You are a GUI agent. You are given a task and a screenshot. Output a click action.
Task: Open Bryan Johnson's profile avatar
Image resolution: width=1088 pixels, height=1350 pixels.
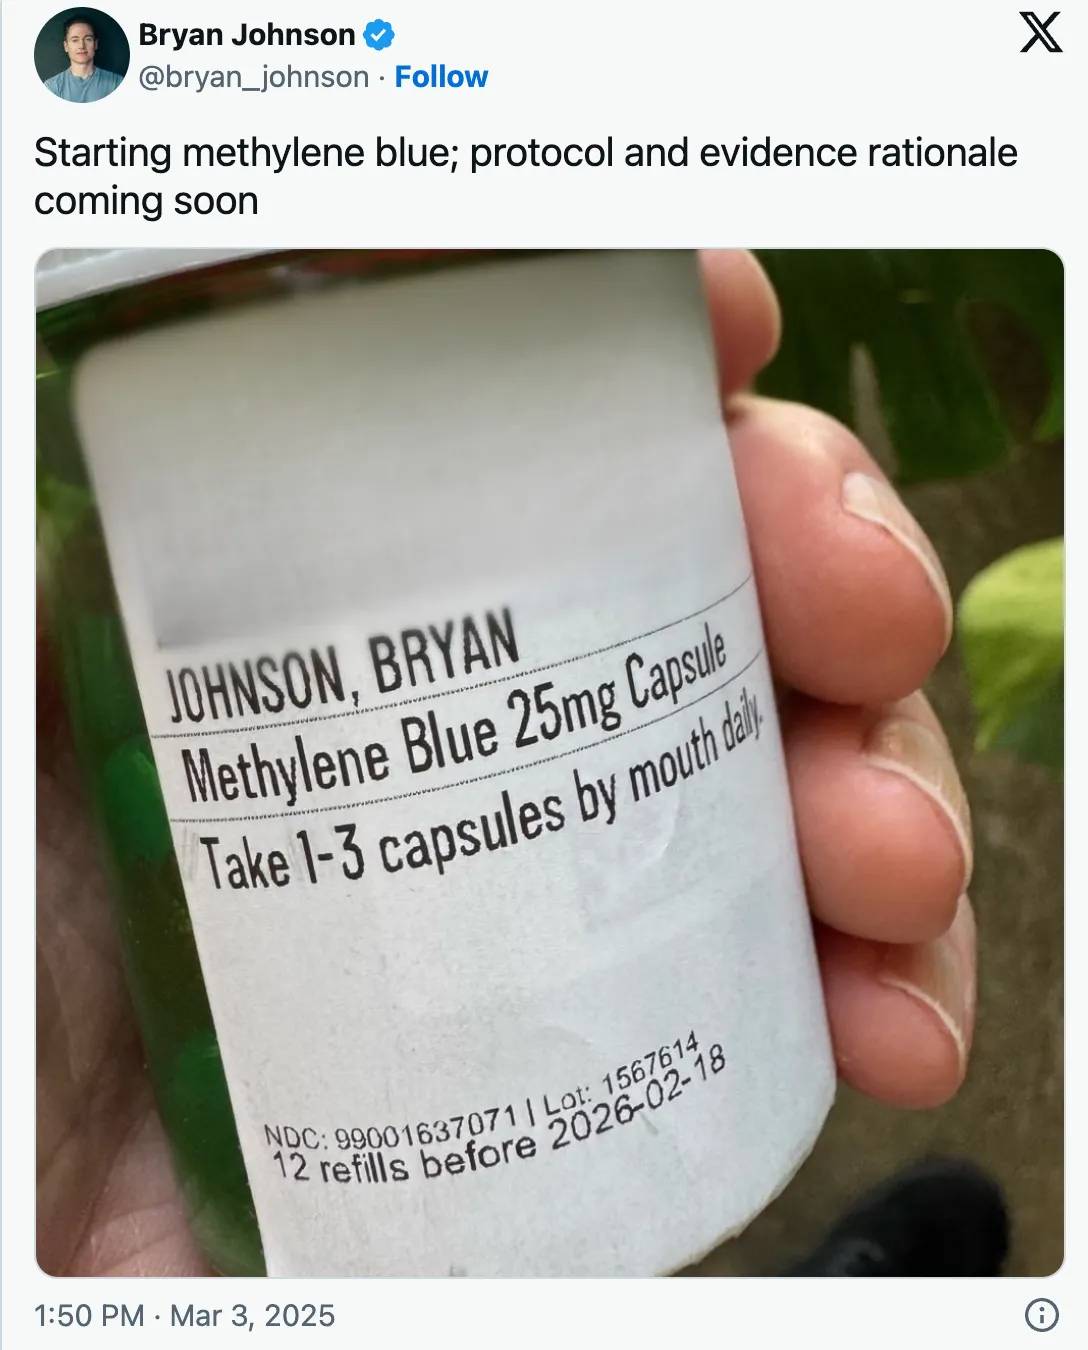pos(81,55)
